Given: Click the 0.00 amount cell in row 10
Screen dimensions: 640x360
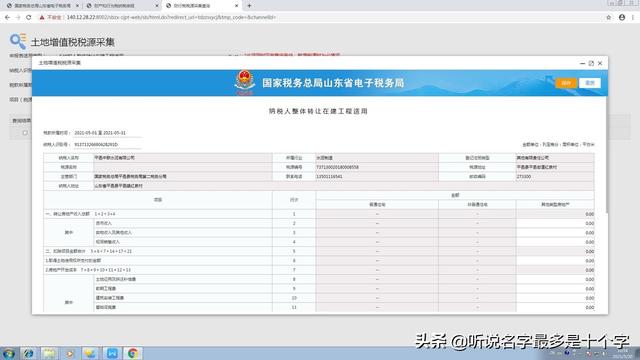Looking at the screenshot, I should pos(555,298).
